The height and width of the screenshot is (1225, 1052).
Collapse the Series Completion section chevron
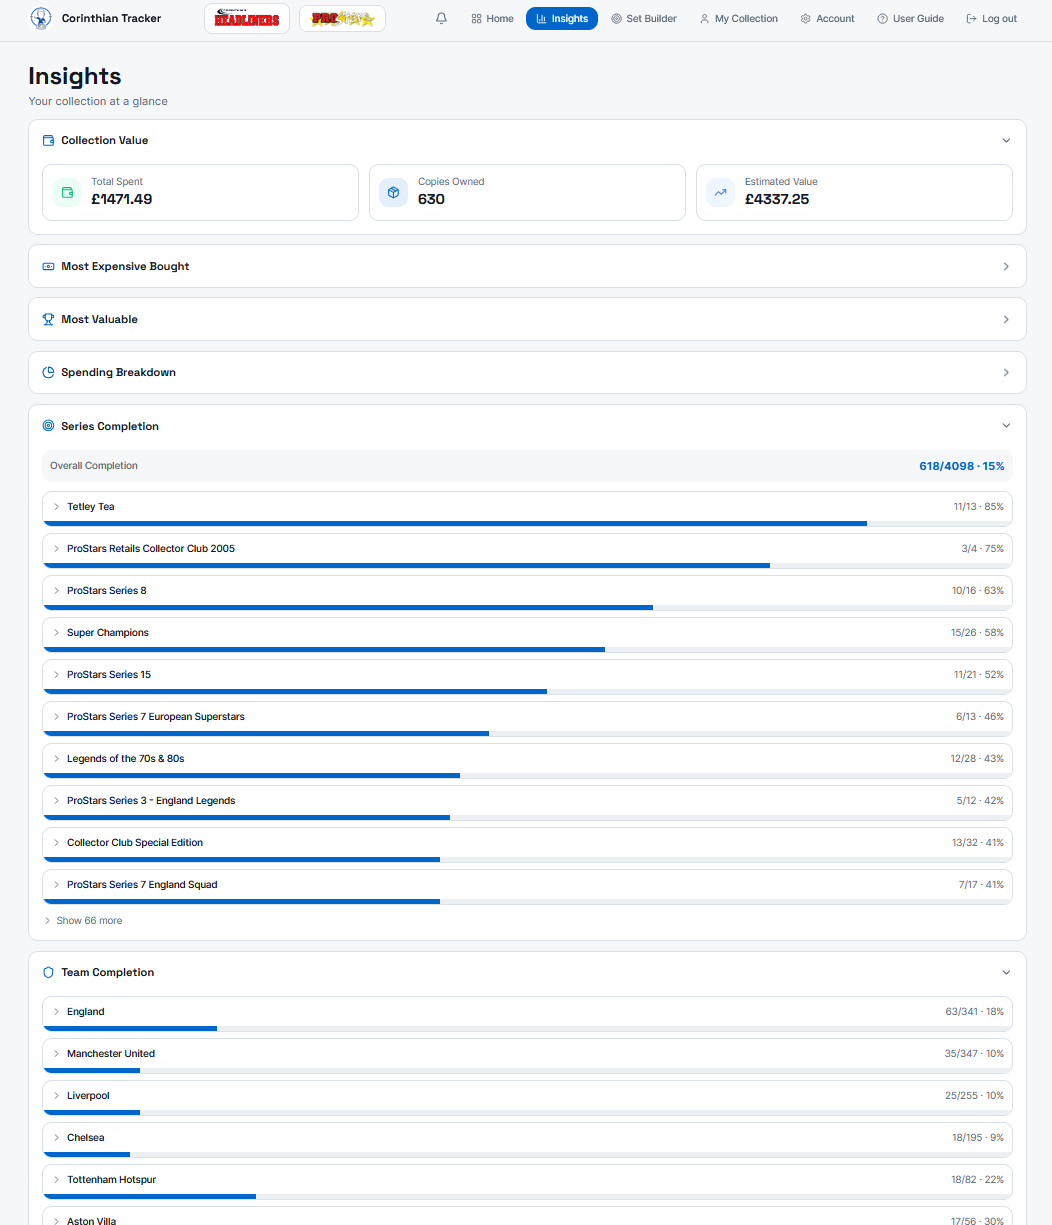pyautogui.click(x=1006, y=425)
